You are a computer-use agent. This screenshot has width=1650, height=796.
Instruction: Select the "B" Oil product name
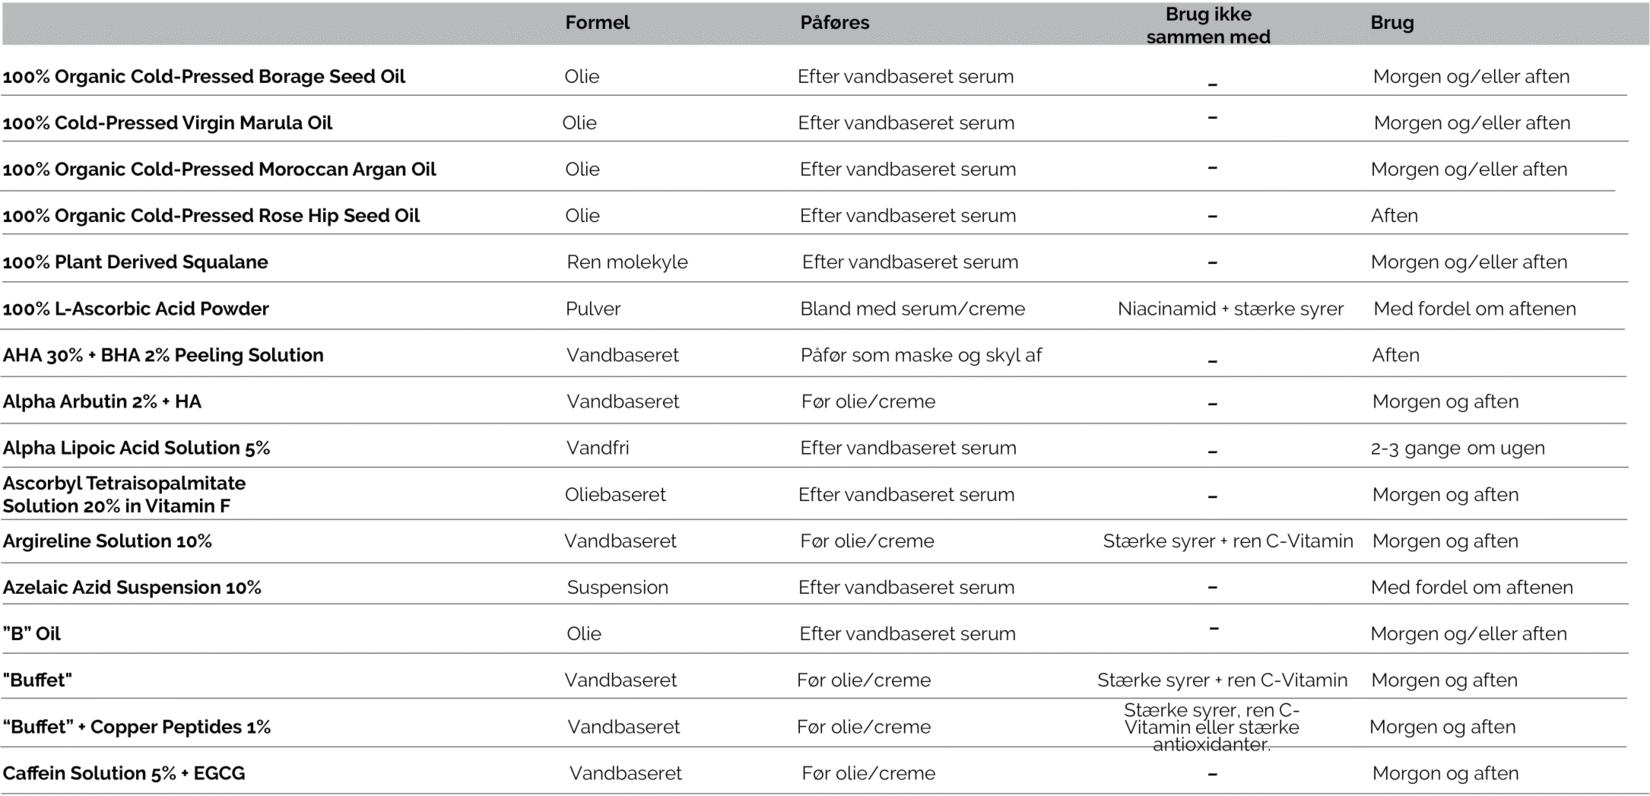[32, 634]
